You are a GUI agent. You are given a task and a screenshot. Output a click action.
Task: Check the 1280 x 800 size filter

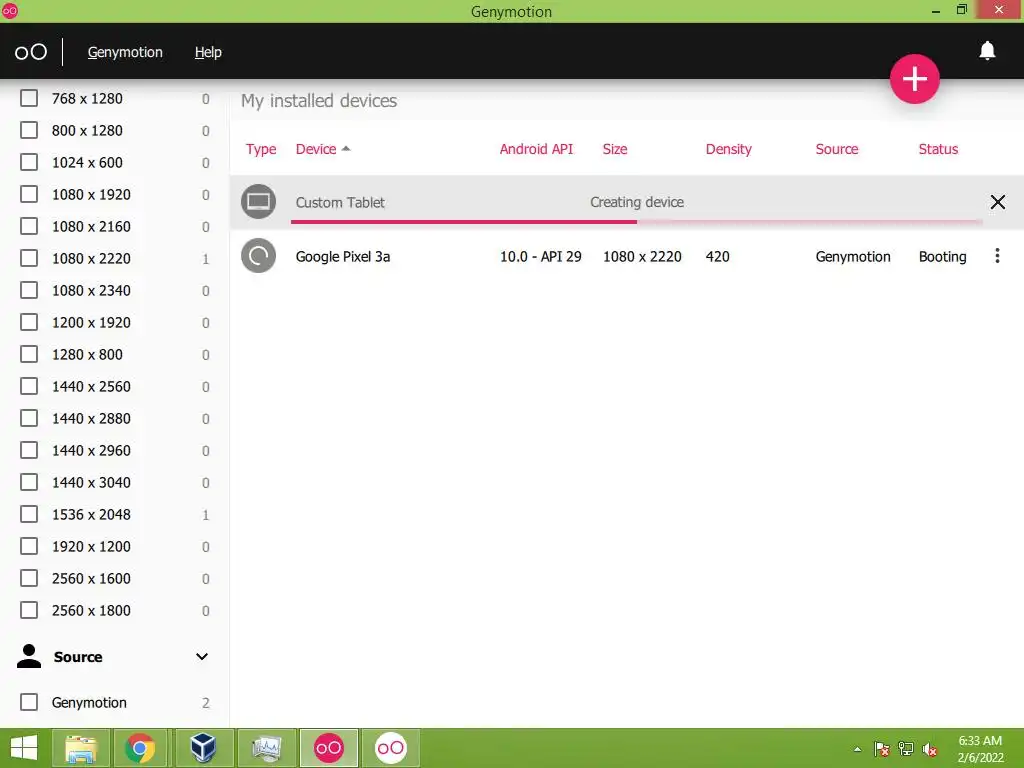click(29, 354)
